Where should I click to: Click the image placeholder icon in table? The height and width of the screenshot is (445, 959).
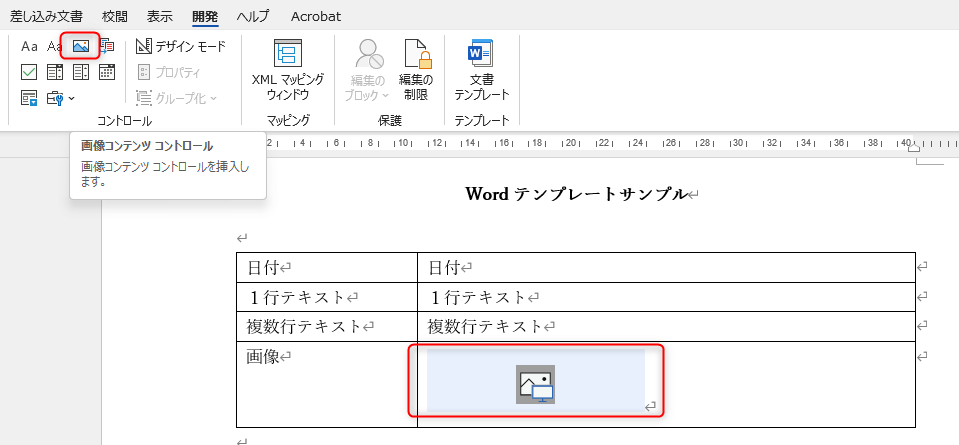click(536, 384)
